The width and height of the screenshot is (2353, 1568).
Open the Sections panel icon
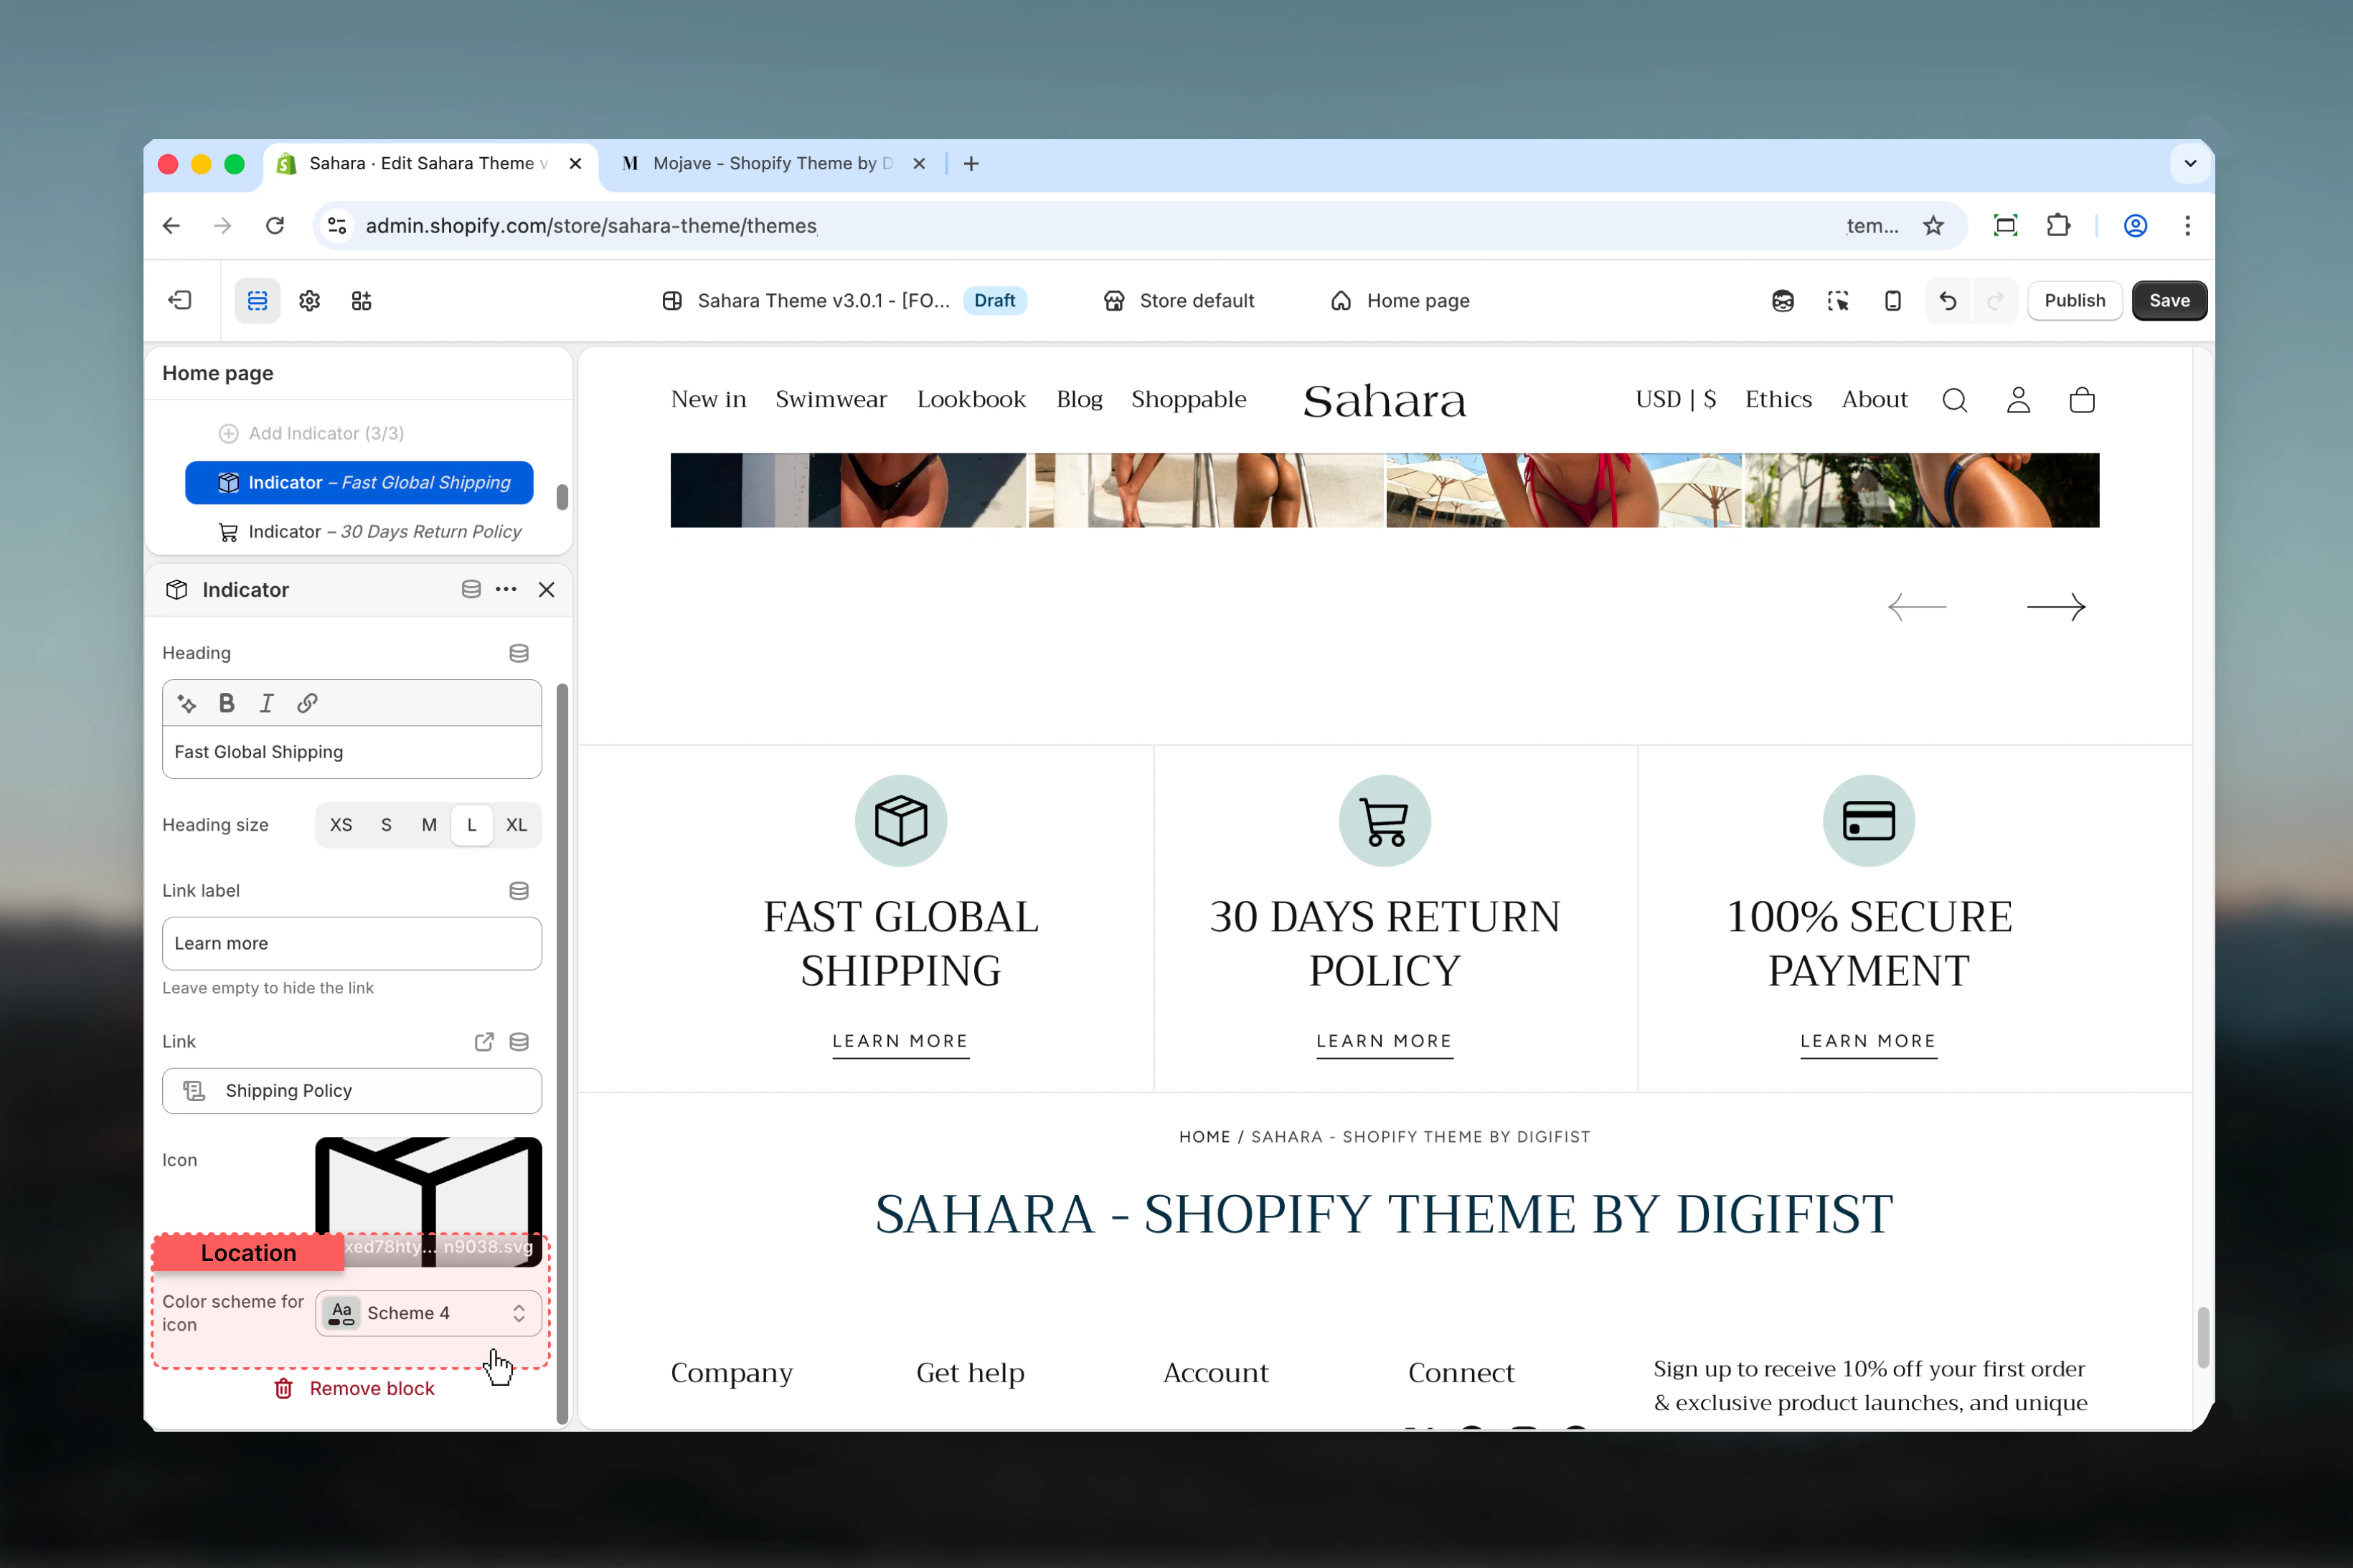pos(257,301)
